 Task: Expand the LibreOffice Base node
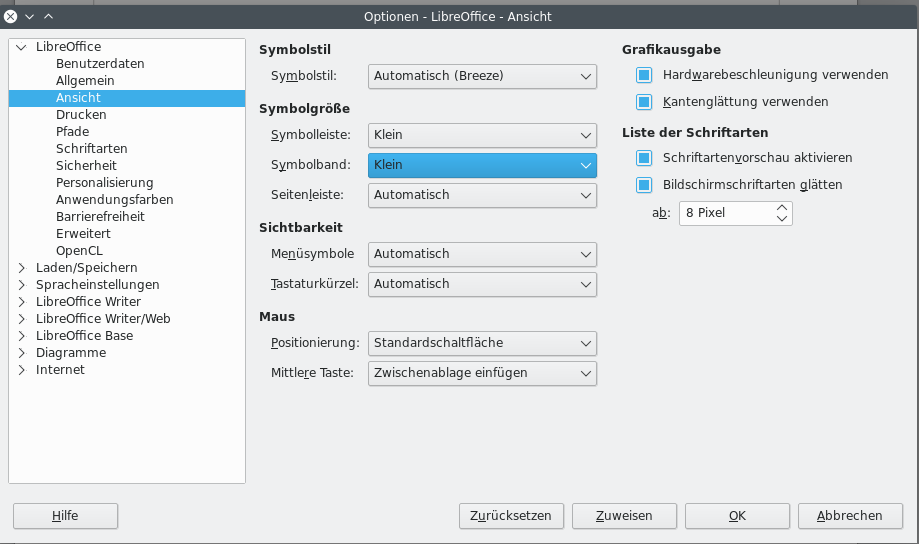click(x=22, y=336)
